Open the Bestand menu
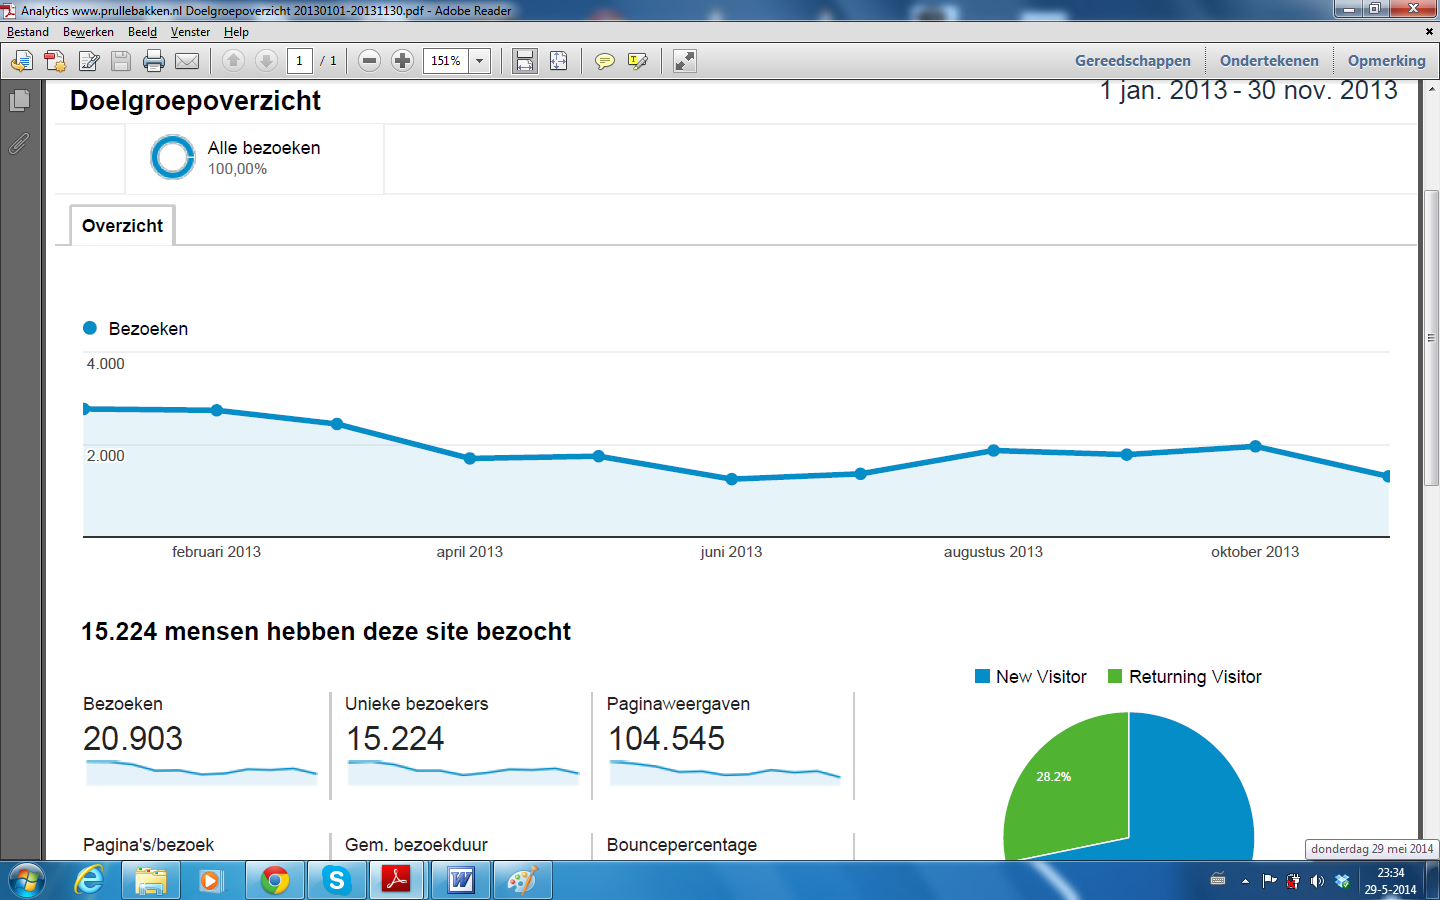 pos(28,32)
